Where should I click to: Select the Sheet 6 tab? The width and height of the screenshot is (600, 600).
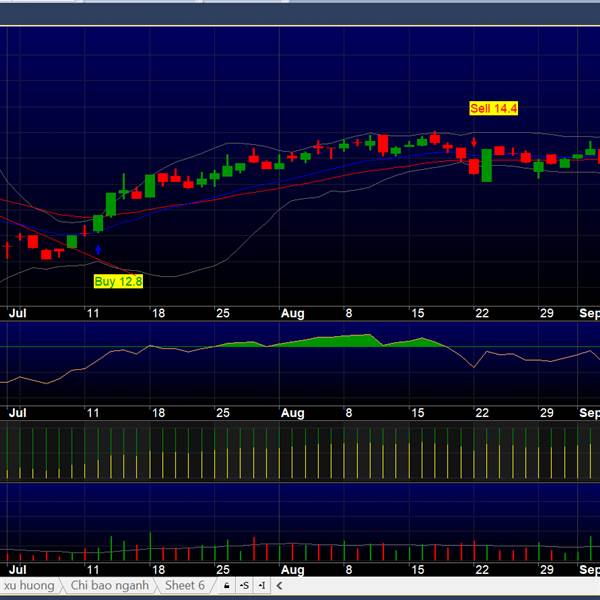point(185,585)
